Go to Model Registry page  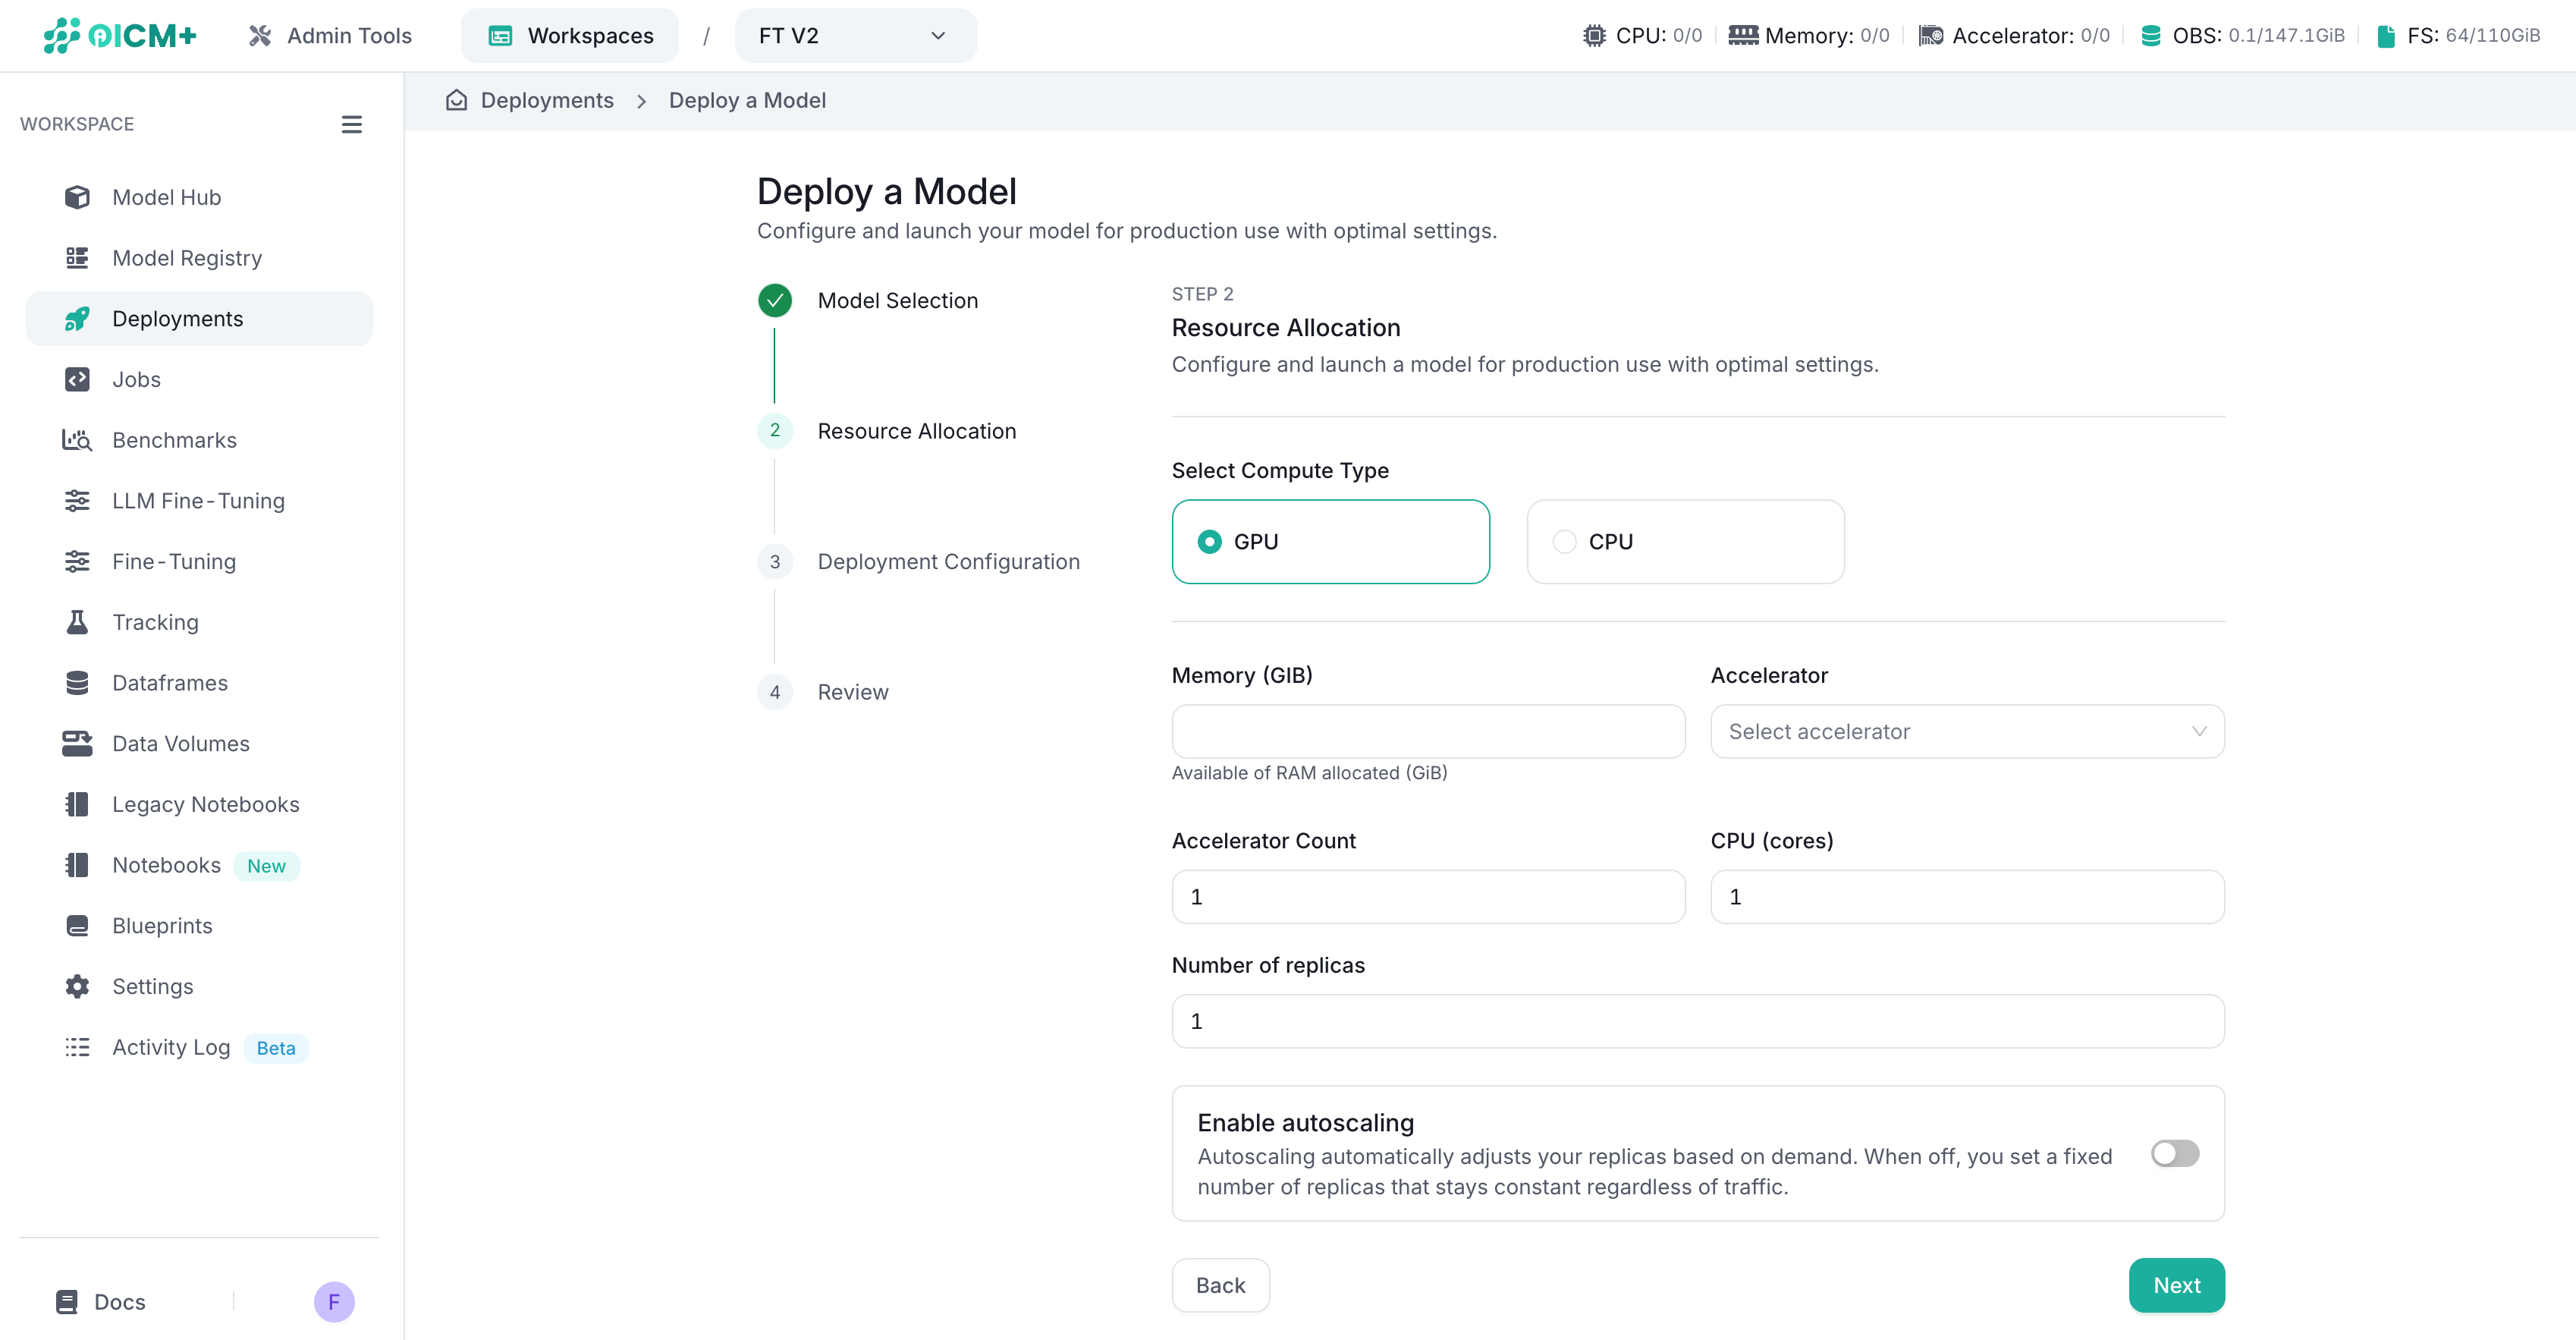pyautogui.click(x=199, y=258)
